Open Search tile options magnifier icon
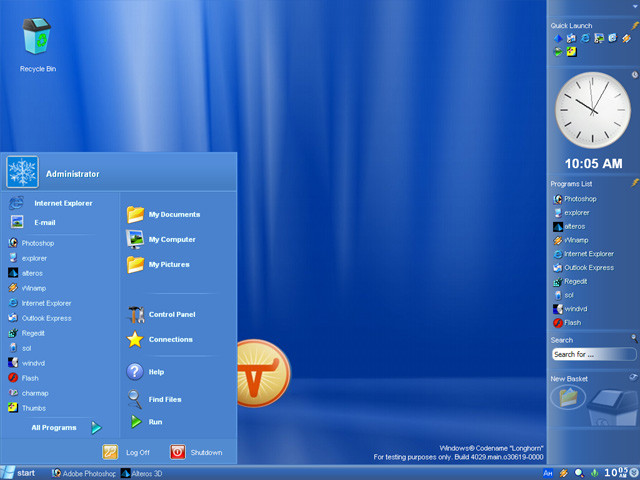 pyautogui.click(x=634, y=338)
